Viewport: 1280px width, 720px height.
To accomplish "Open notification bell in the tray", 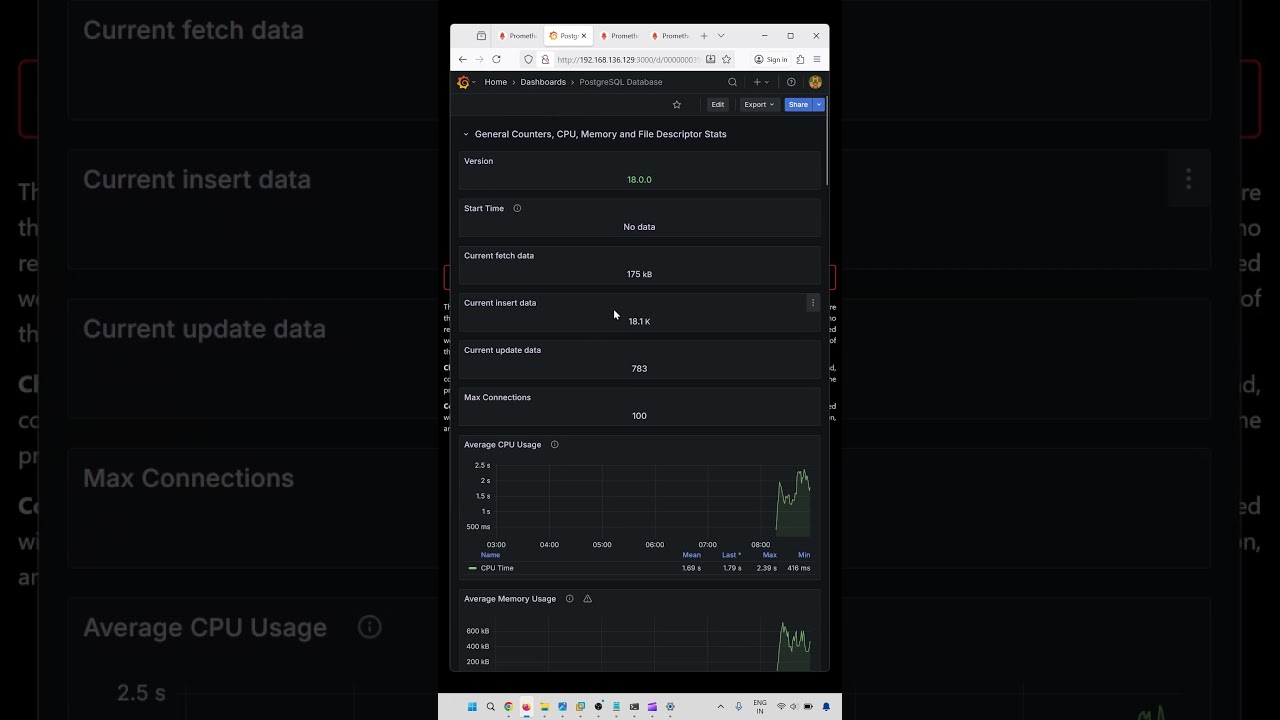I will click(x=826, y=707).
